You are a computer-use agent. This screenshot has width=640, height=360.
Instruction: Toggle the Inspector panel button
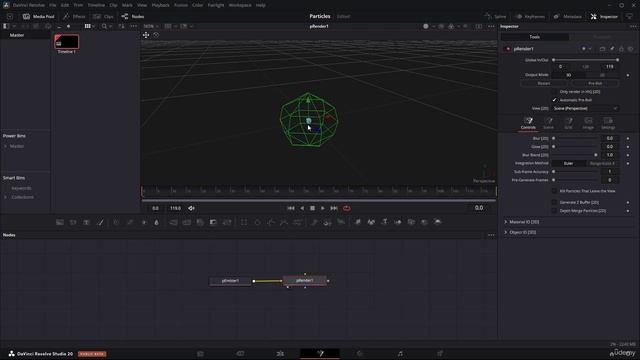604,16
